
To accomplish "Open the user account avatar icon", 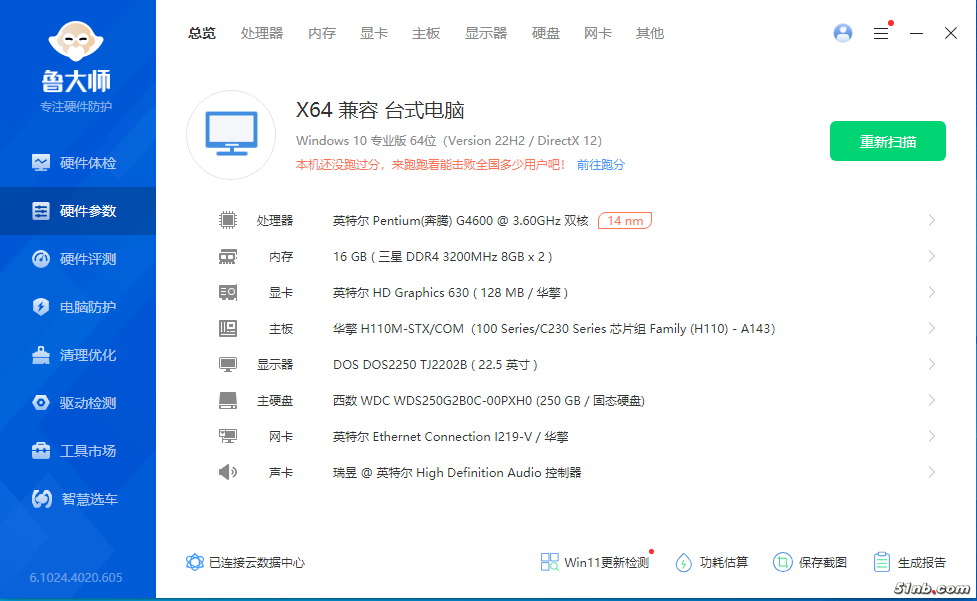I will [843, 33].
